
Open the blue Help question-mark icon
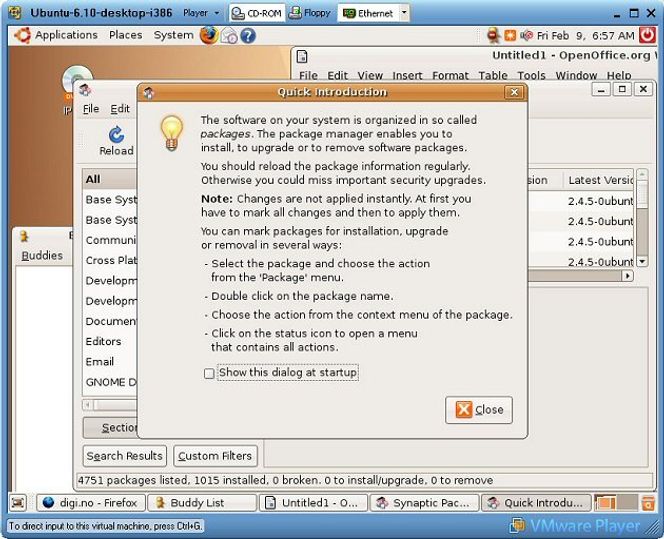tap(248, 36)
